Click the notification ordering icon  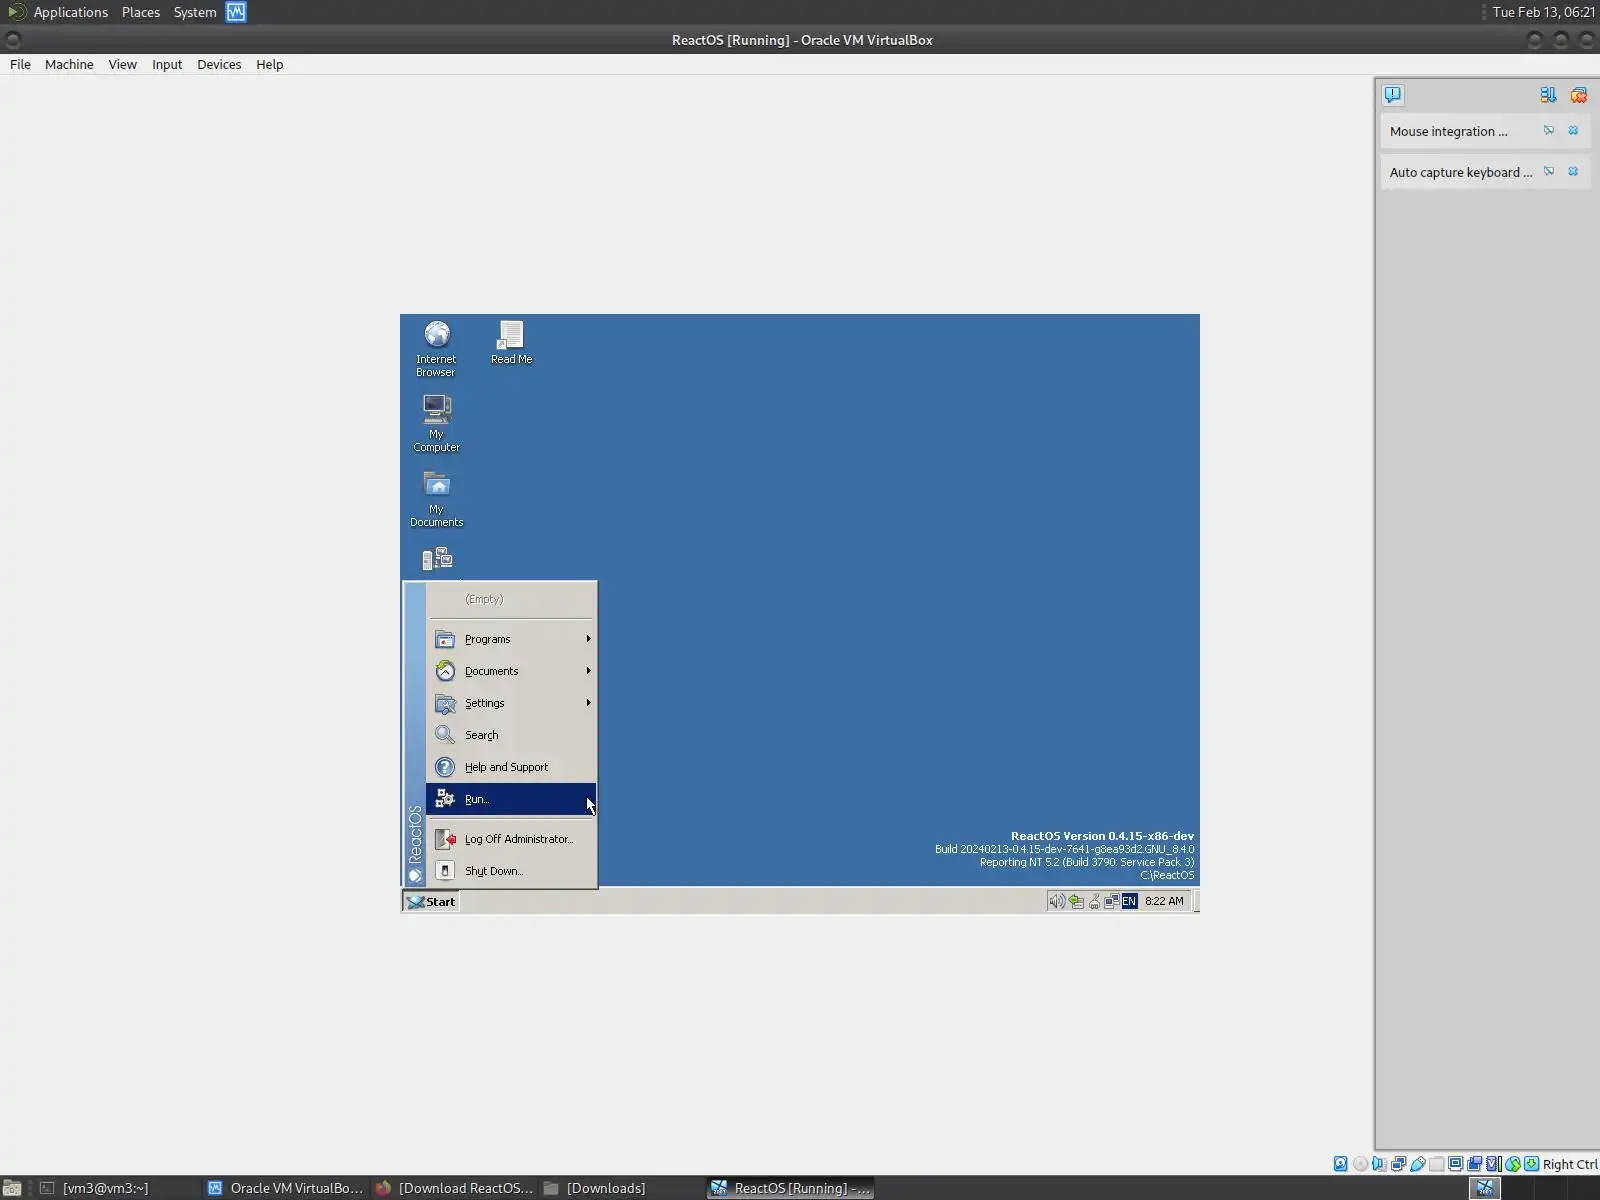(x=1548, y=95)
